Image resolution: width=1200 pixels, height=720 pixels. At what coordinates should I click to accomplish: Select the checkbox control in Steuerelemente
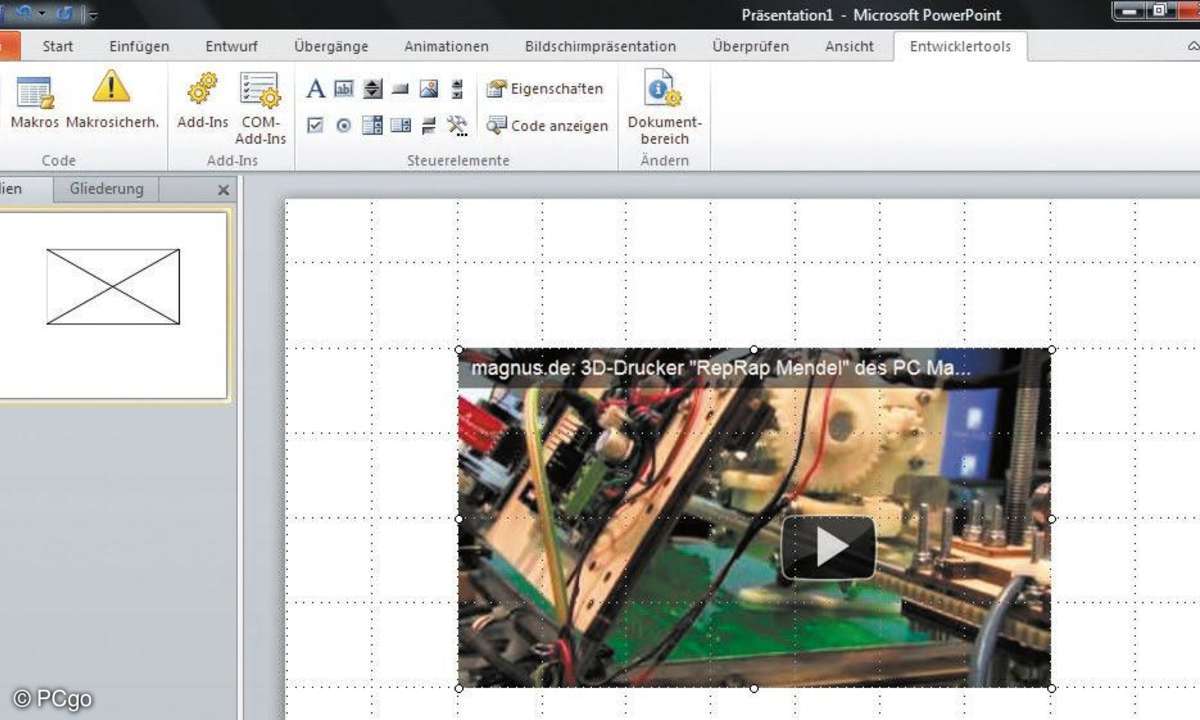coord(315,125)
